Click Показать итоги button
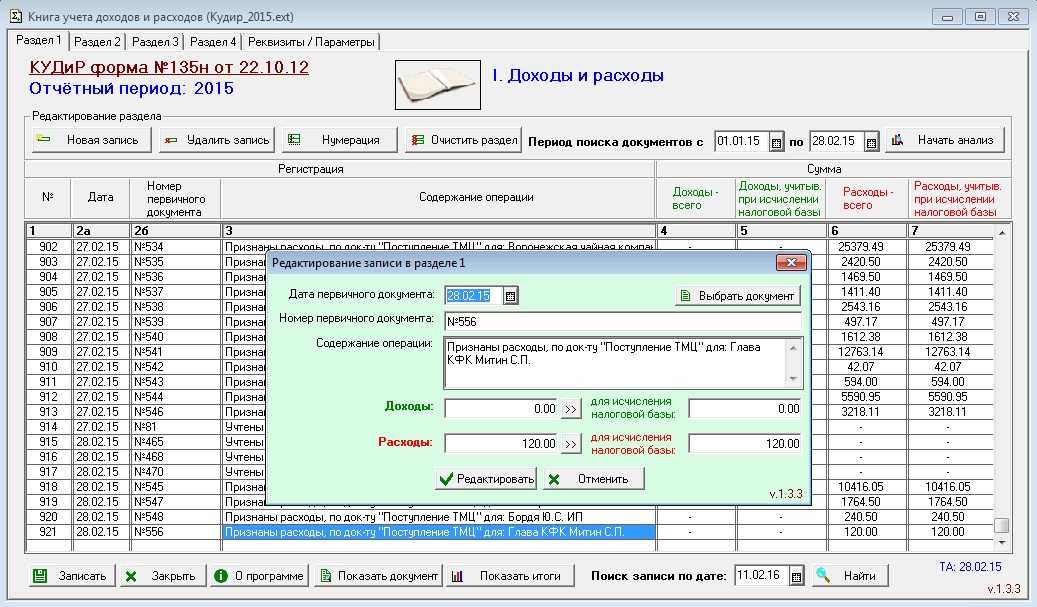The height and width of the screenshot is (607, 1037). (x=509, y=576)
